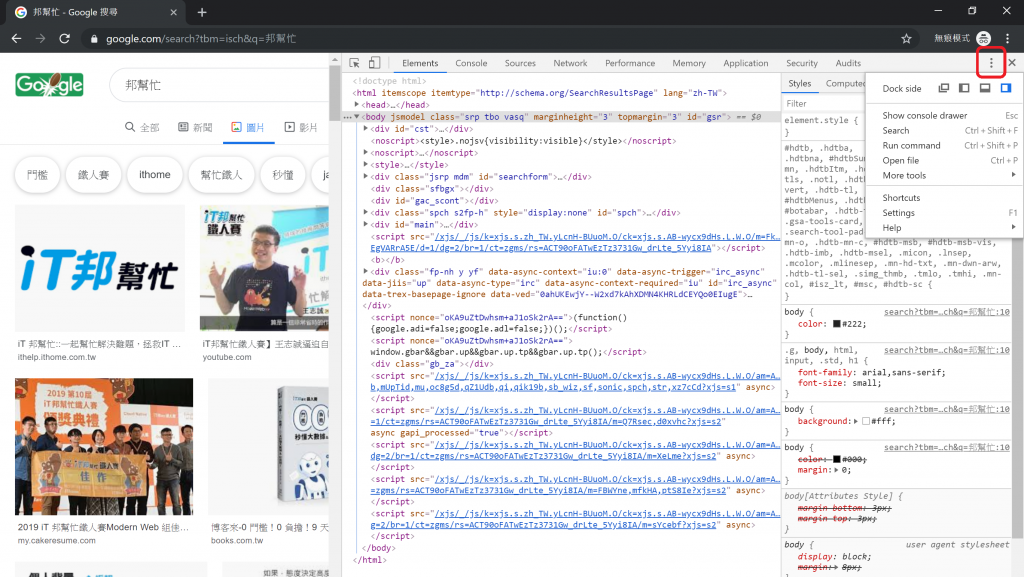The image size is (1024, 577).
Task: Expand the div id="searchform" node
Action: pyautogui.click(x=366, y=176)
